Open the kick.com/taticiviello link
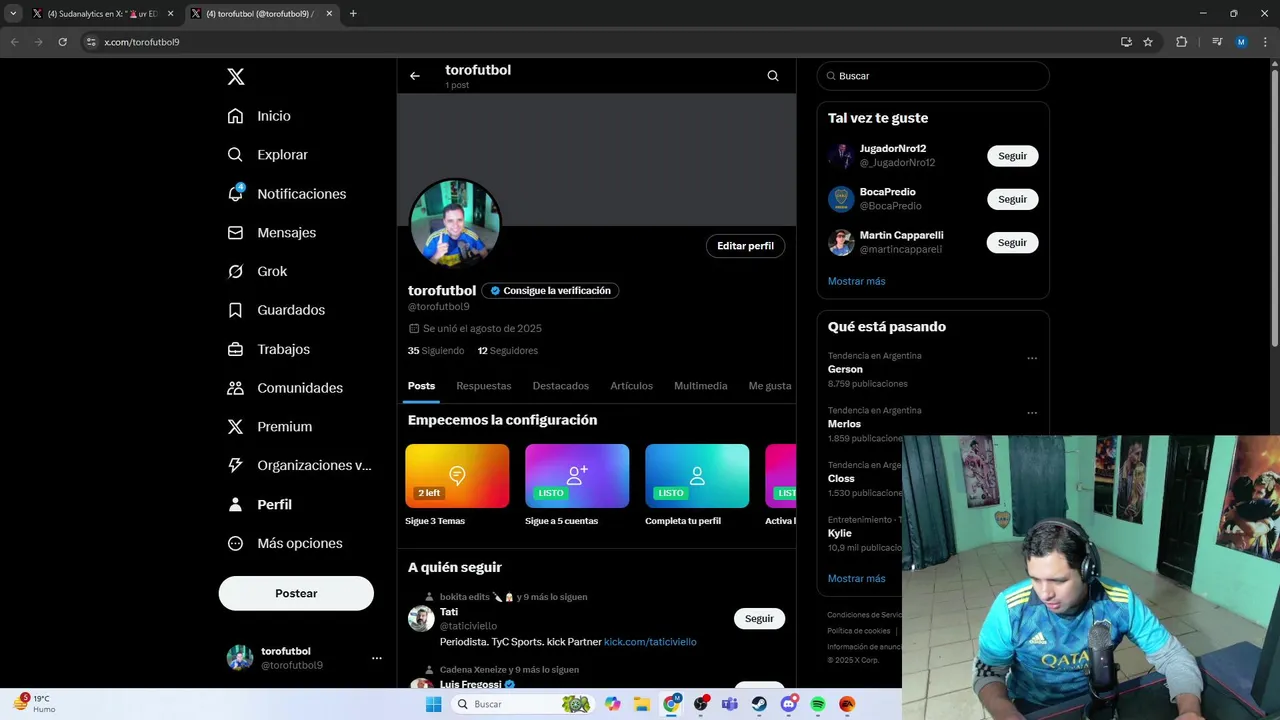The height and width of the screenshot is (720, 1280). (x=650, y=642)
